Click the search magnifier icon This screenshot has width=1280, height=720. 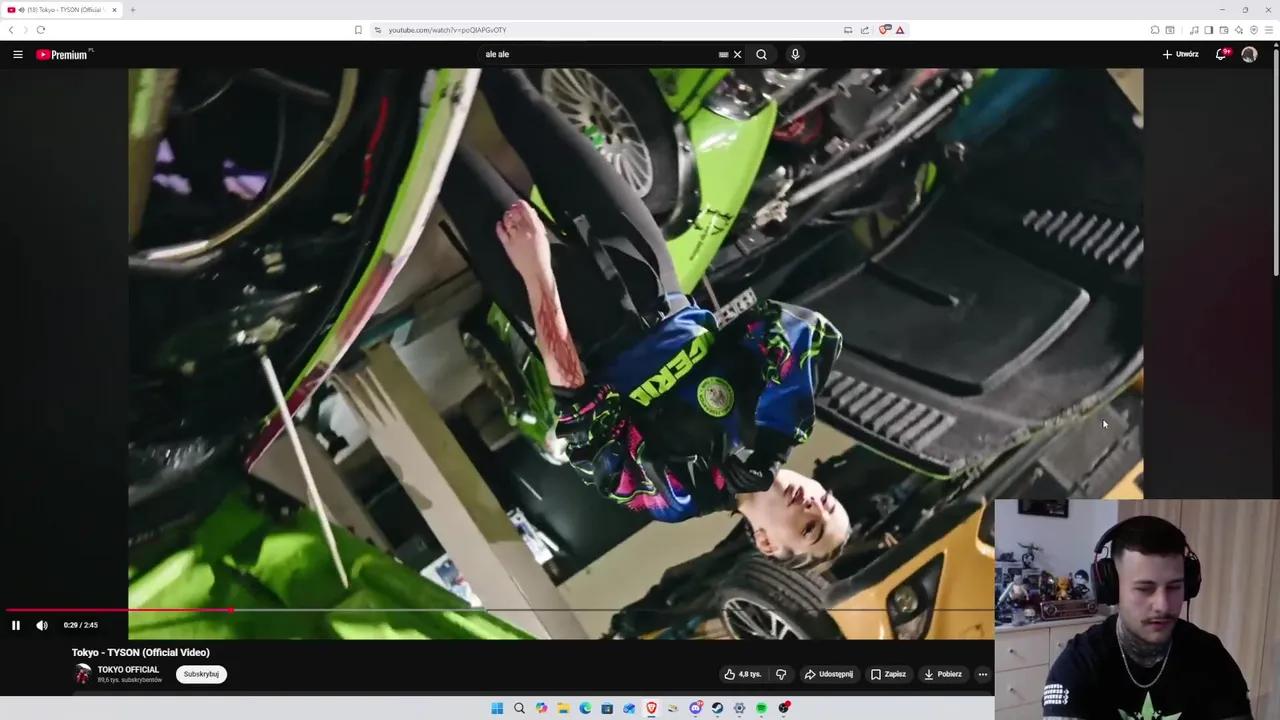[761, 54]
